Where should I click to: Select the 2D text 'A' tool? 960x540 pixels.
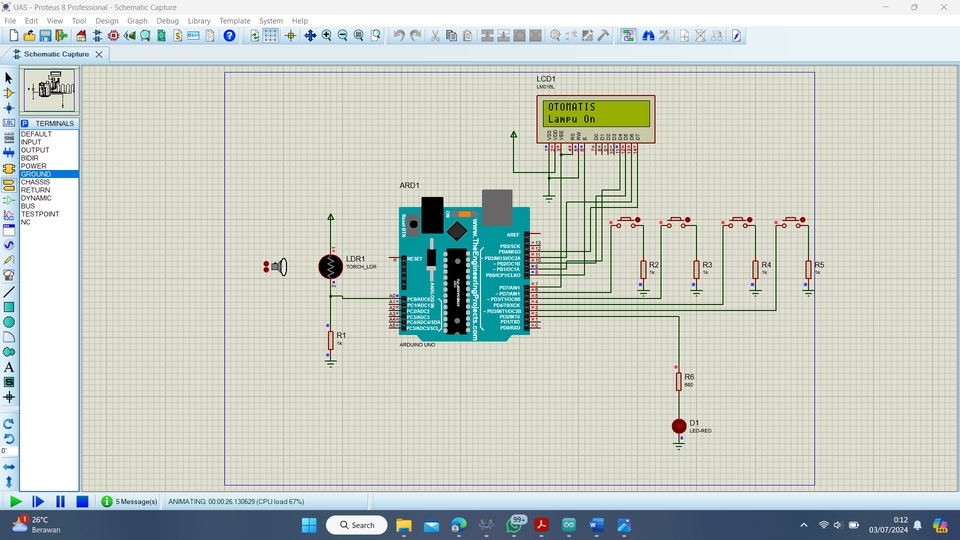(9, 367)
